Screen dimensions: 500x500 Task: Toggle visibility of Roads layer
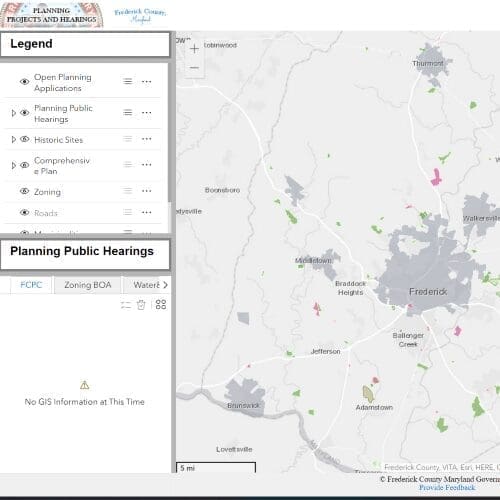(24, 212)
